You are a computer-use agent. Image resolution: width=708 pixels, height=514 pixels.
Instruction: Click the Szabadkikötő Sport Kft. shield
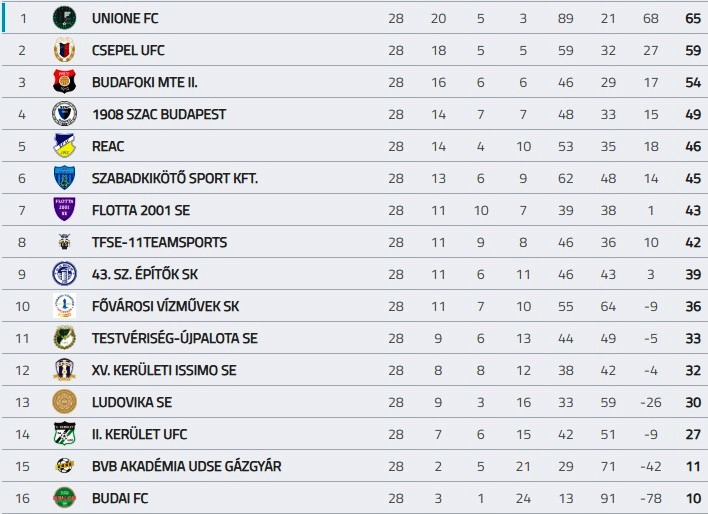(64, 178)
